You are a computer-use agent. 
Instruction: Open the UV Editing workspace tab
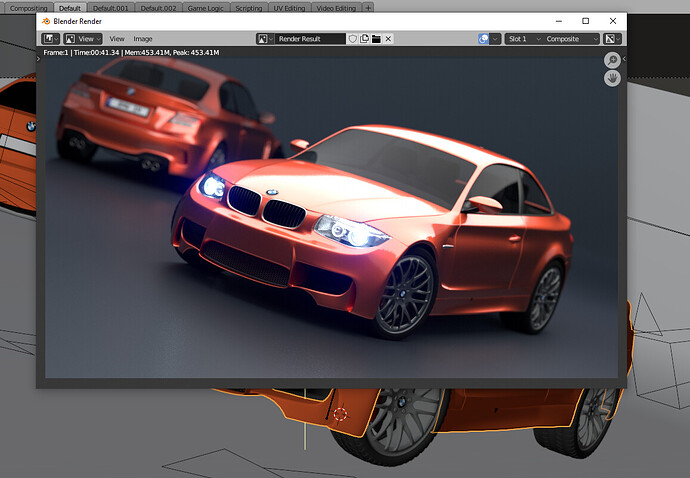(289, 8)
